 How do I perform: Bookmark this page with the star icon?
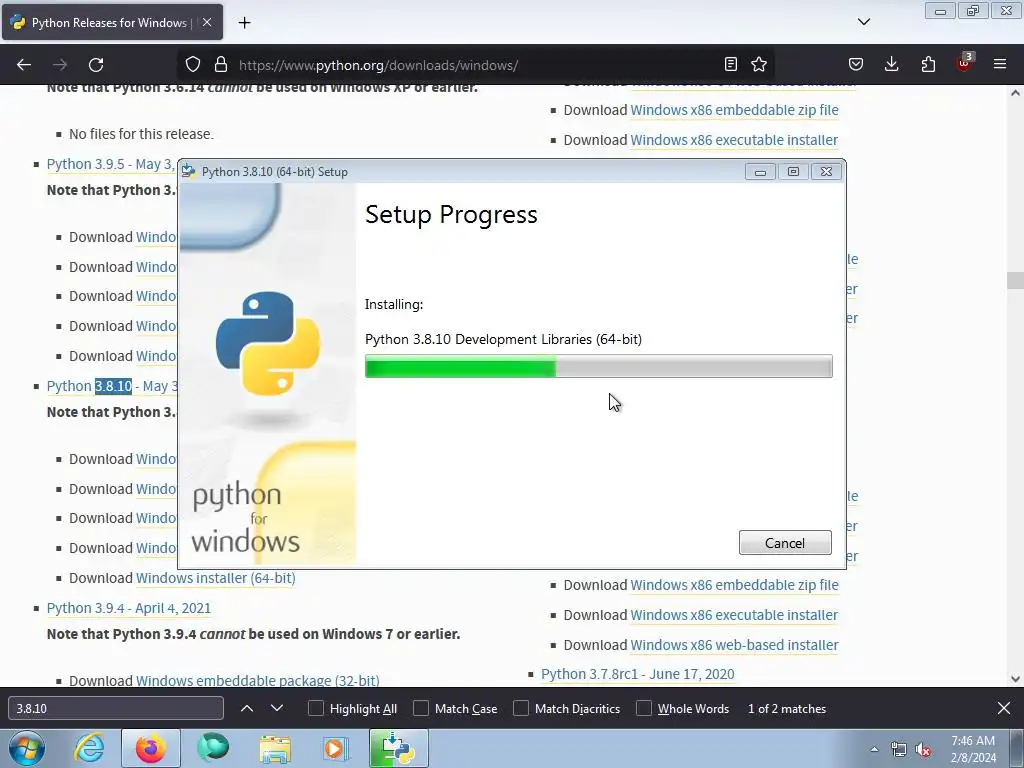[759, 64]
